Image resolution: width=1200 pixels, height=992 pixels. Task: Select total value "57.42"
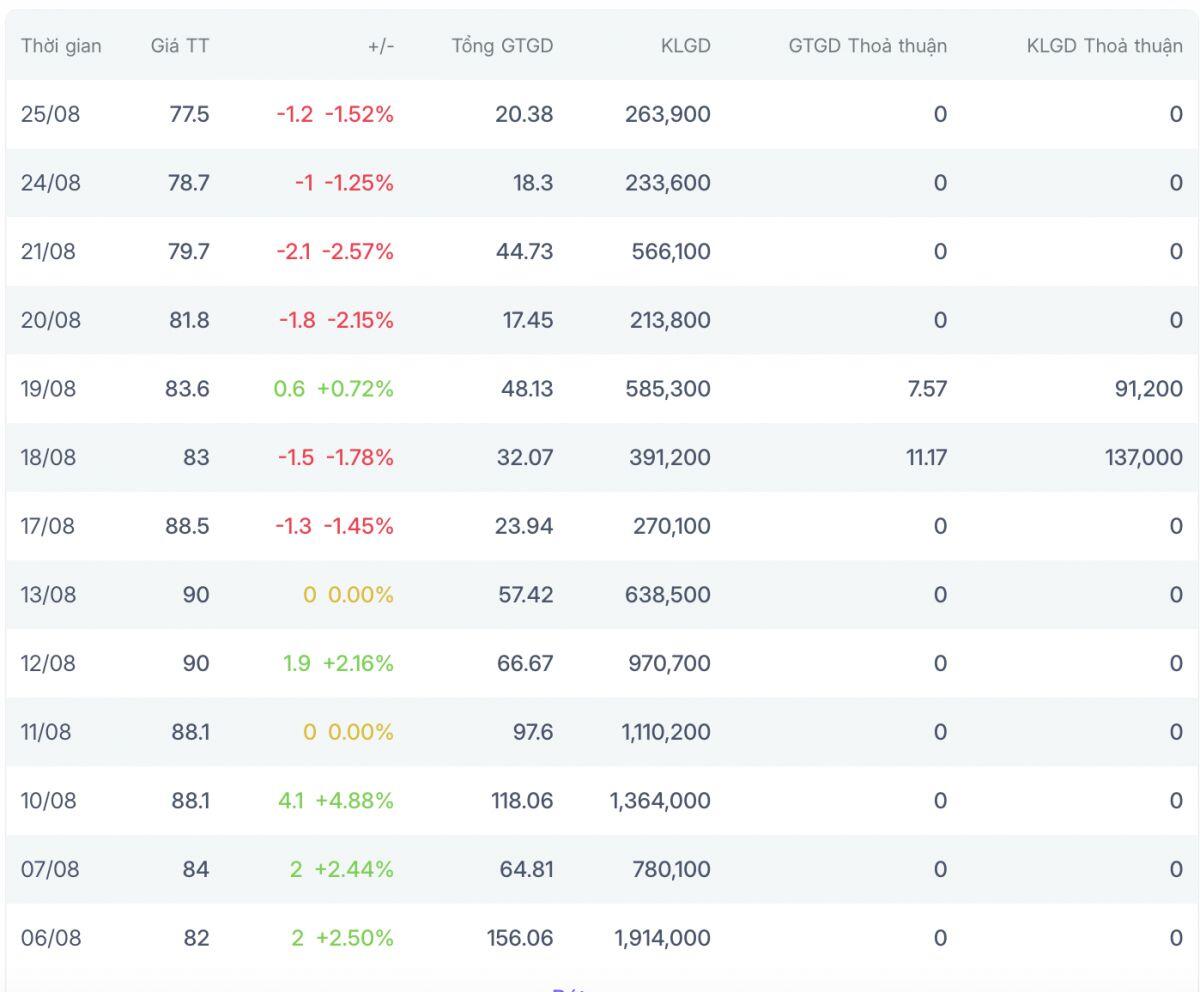pos(525,595)
